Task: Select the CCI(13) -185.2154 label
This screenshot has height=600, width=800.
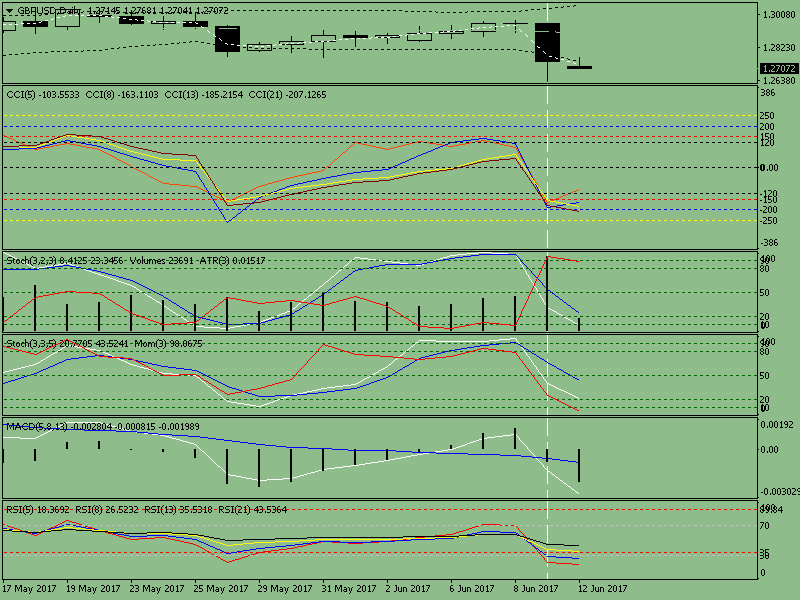Action: 204,95
